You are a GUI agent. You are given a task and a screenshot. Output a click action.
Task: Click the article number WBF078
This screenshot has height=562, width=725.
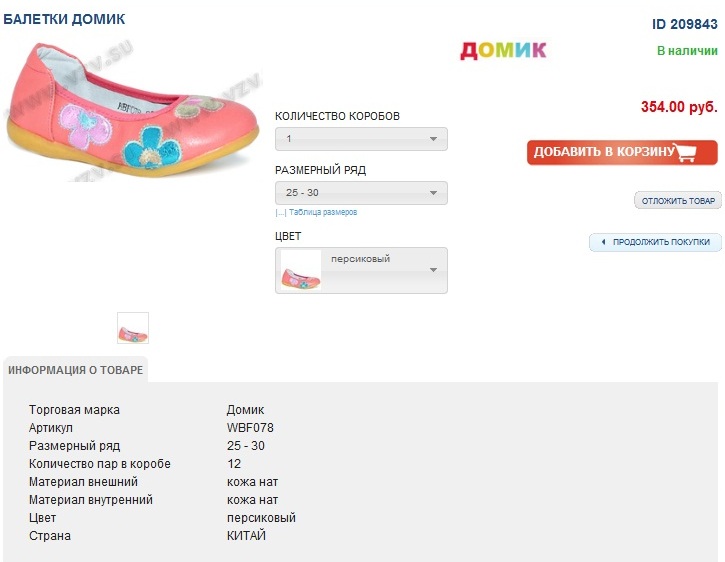coord(250,428)
